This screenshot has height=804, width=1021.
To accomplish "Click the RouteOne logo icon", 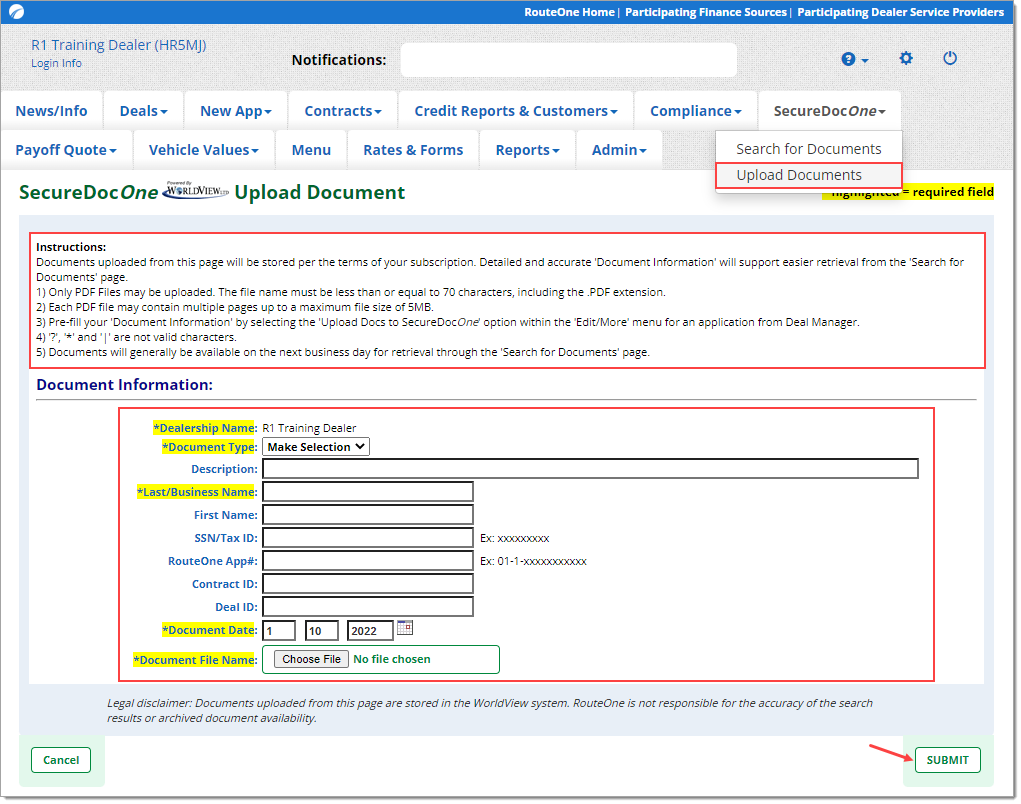I will (x=16, y=12).
